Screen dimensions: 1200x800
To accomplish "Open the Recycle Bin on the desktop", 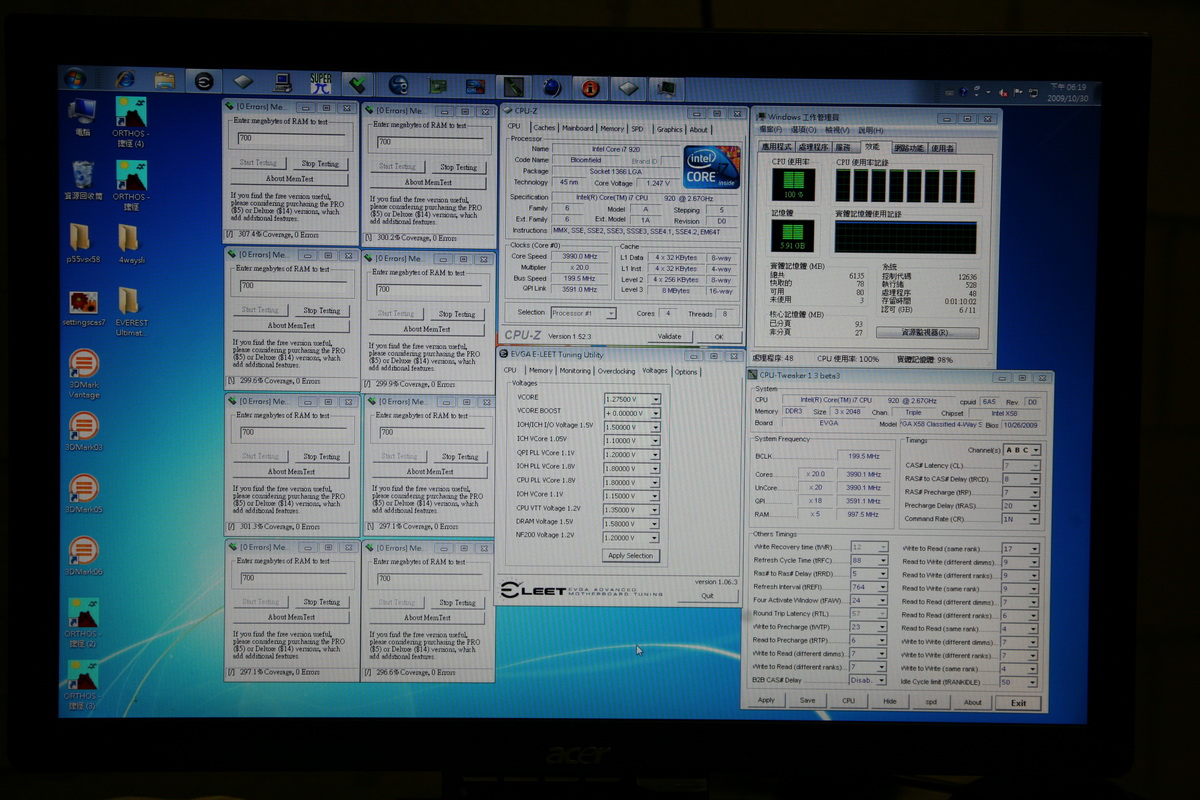I will point(83,180).
